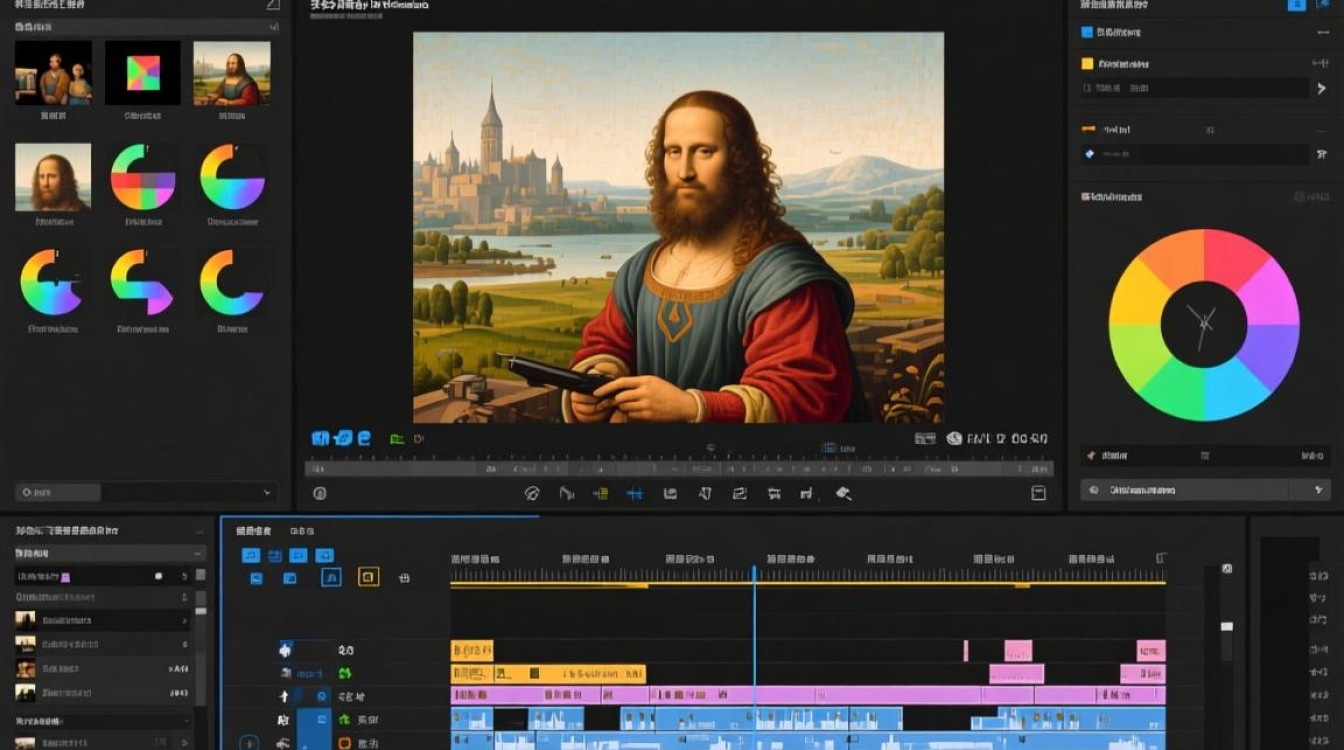Click the orange-outlined square icon above timeline tracks
Image resolution: width=1344 pixels, height=750 pixels.
pyautogui.click(x=368, y=577)
